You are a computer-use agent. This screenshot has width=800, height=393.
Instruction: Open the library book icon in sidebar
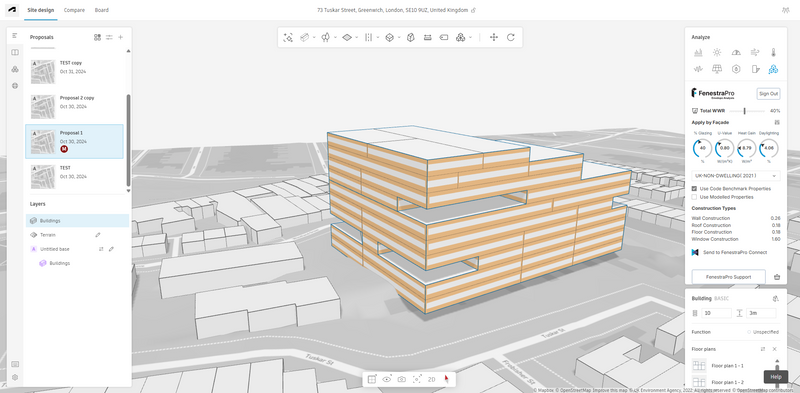(x=15, y=52)
